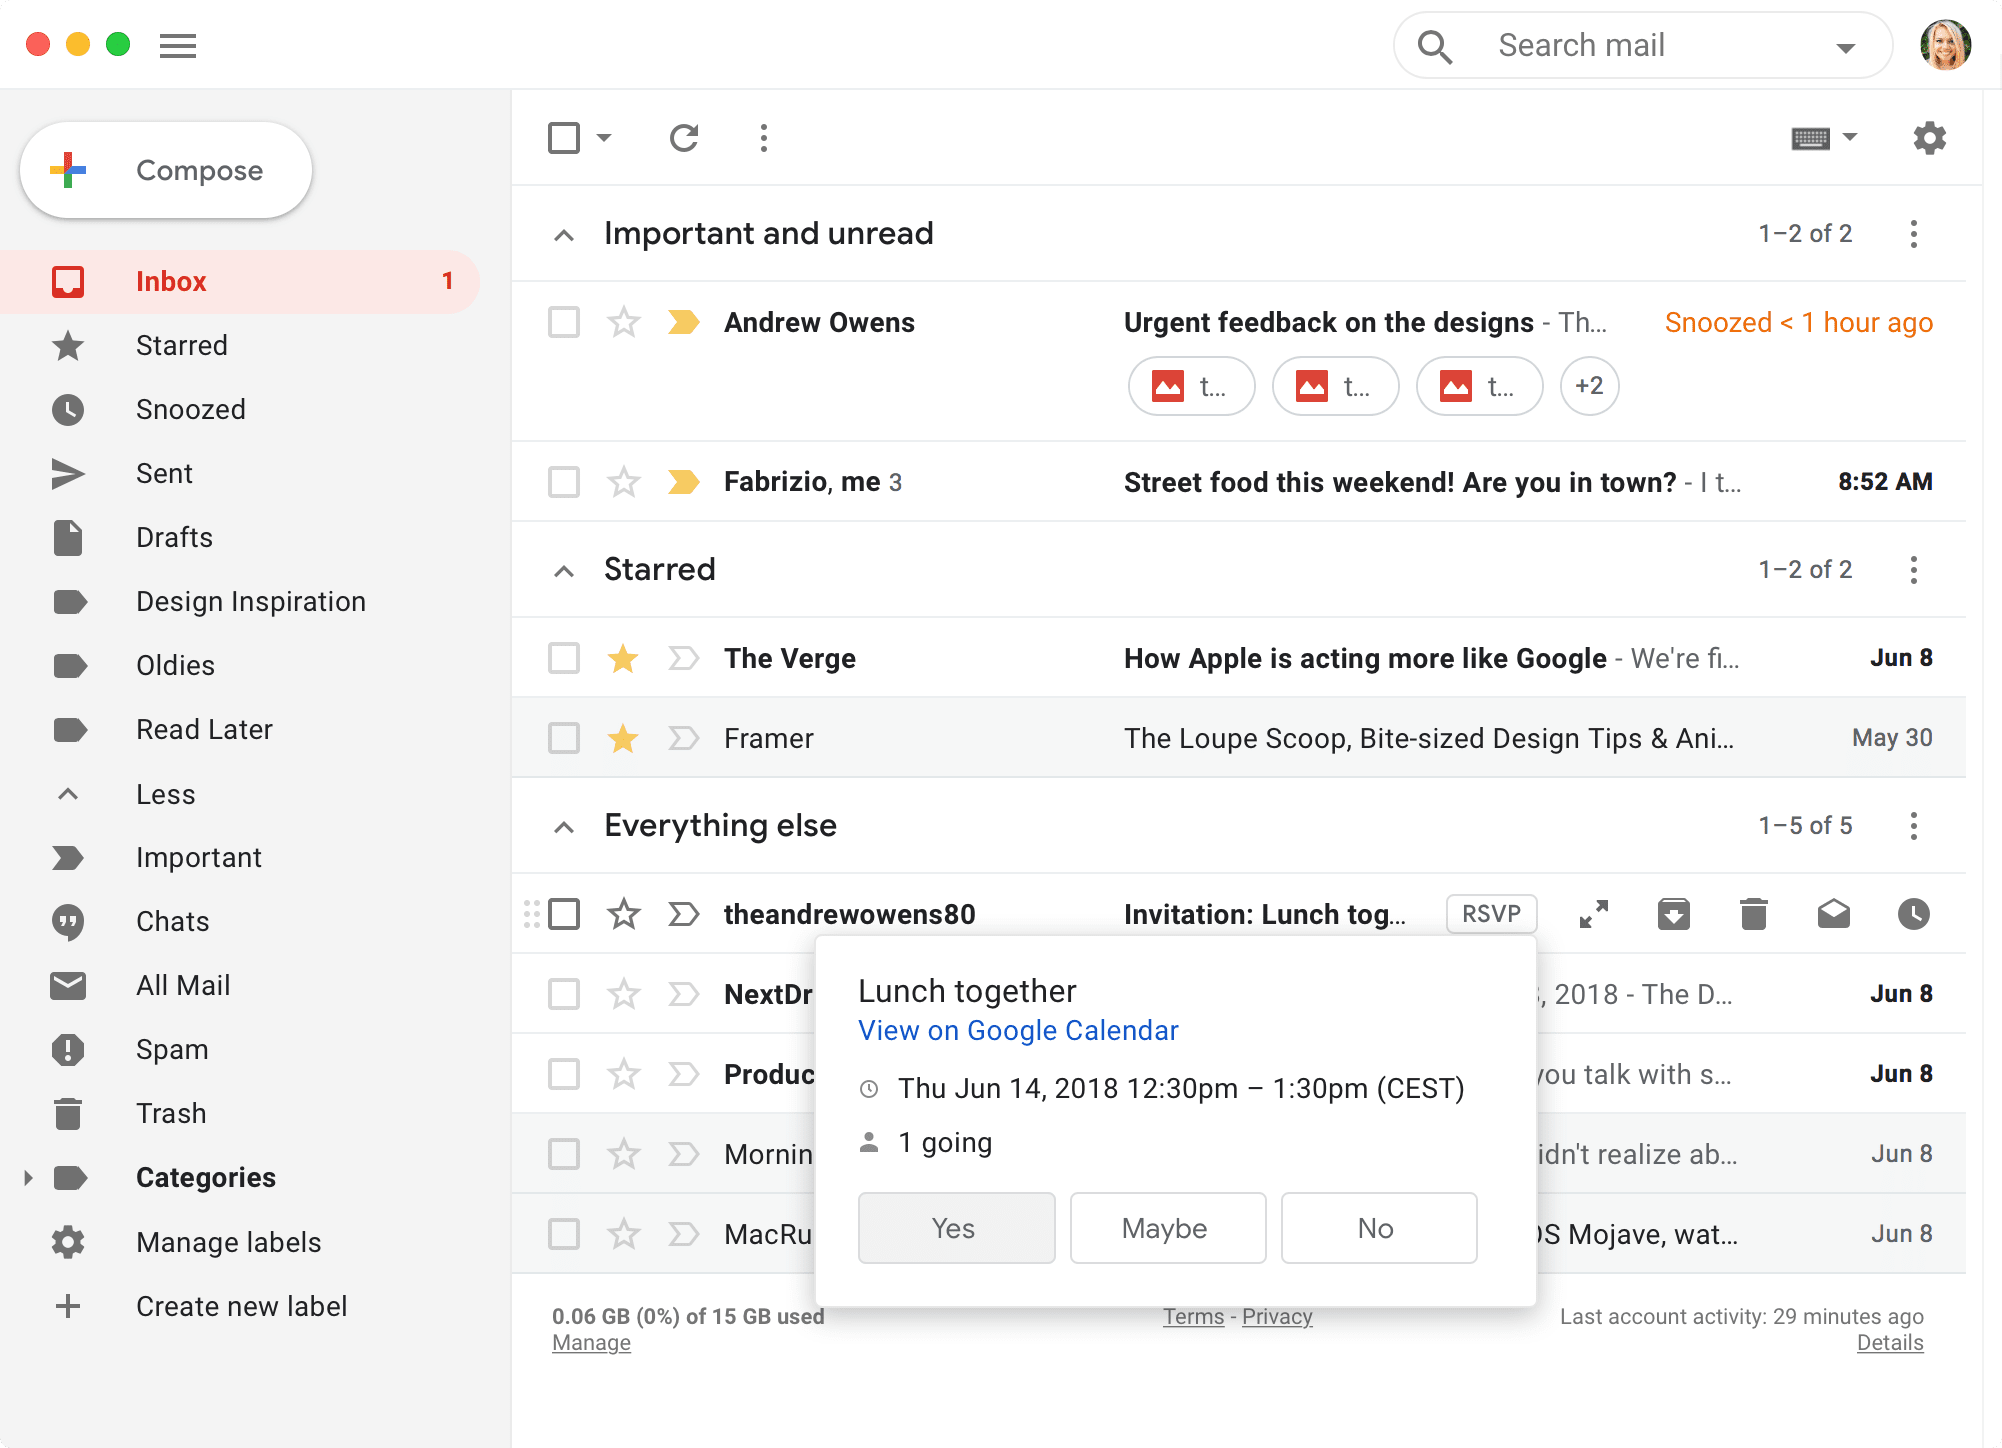The image size is (2002, 1448).
Task: Toggle the select all emails checkbox
Action: pos(564,138)
